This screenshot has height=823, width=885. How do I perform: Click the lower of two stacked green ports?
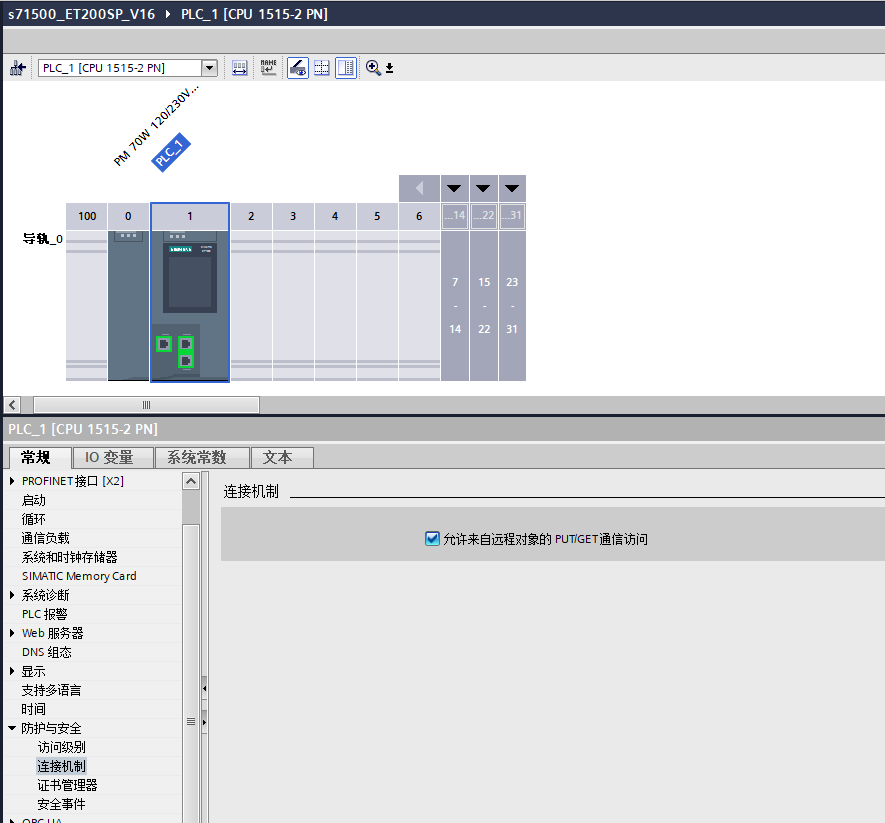pyautogui.click(x=186, y=360)
